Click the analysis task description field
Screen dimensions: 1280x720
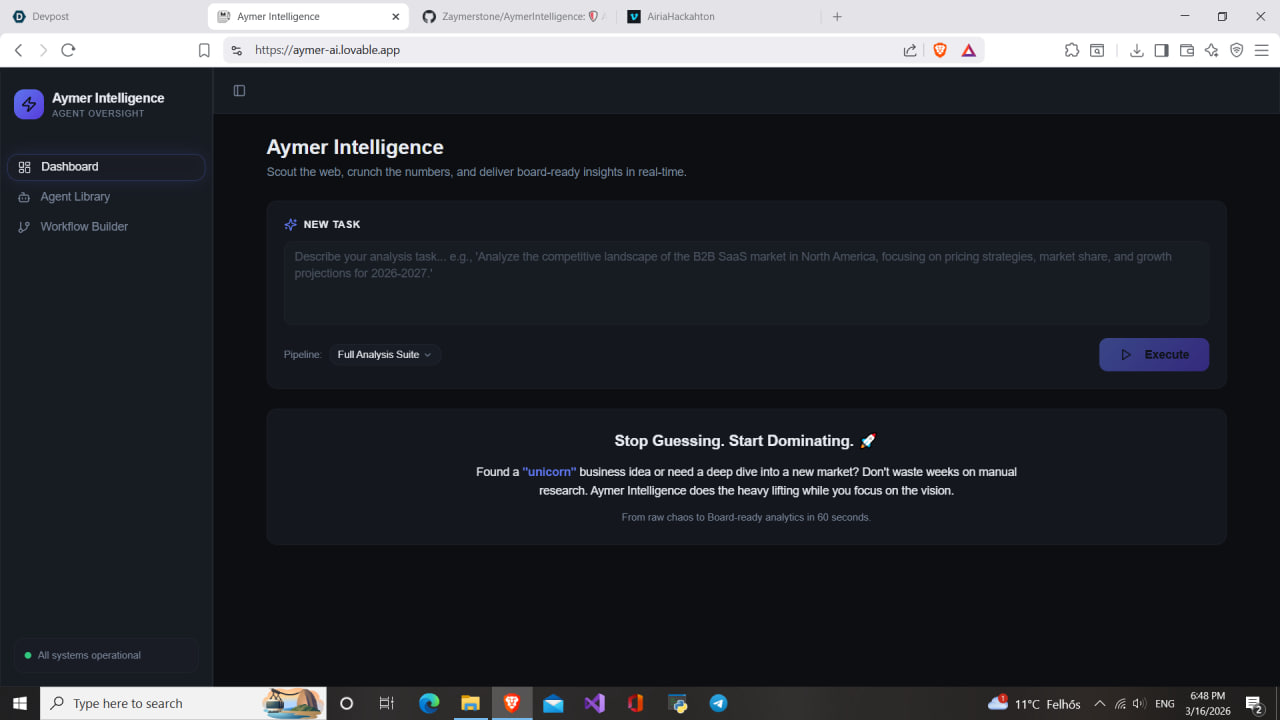(746, 283)
